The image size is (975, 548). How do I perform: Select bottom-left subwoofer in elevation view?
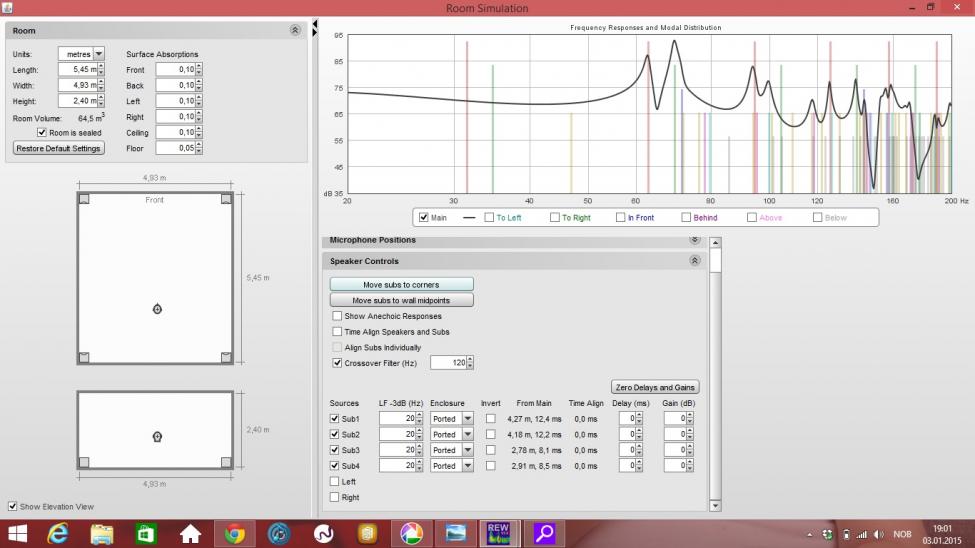84,462
